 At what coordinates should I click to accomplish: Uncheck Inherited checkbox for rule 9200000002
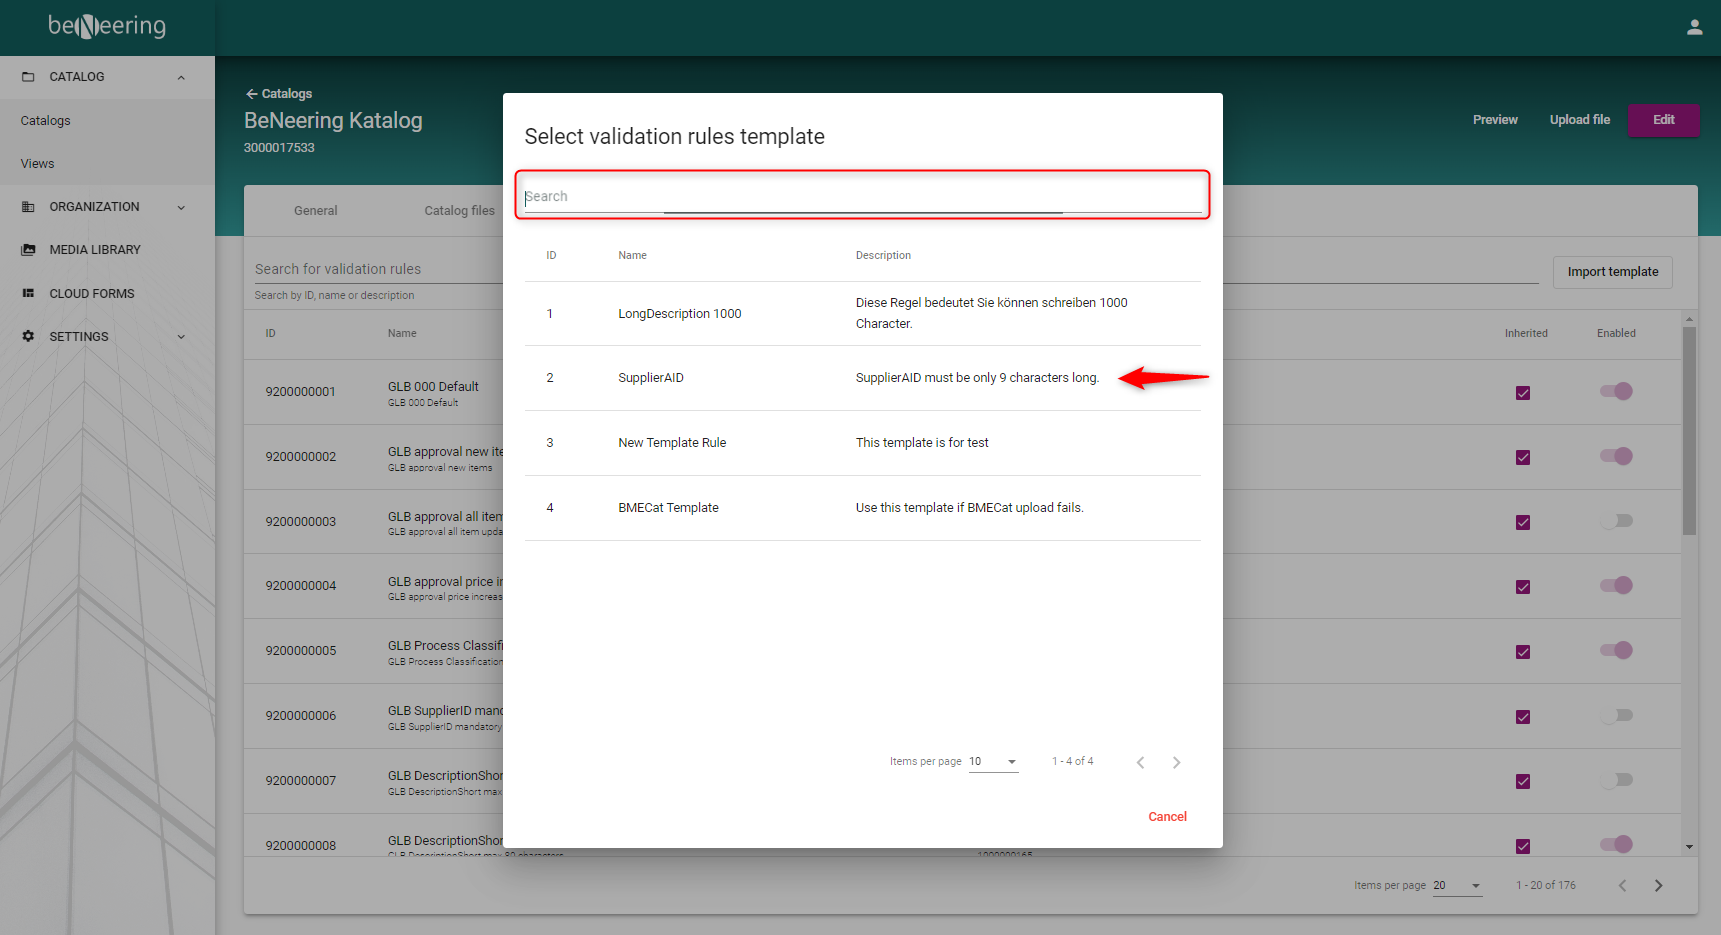[x=1523, y=458]
